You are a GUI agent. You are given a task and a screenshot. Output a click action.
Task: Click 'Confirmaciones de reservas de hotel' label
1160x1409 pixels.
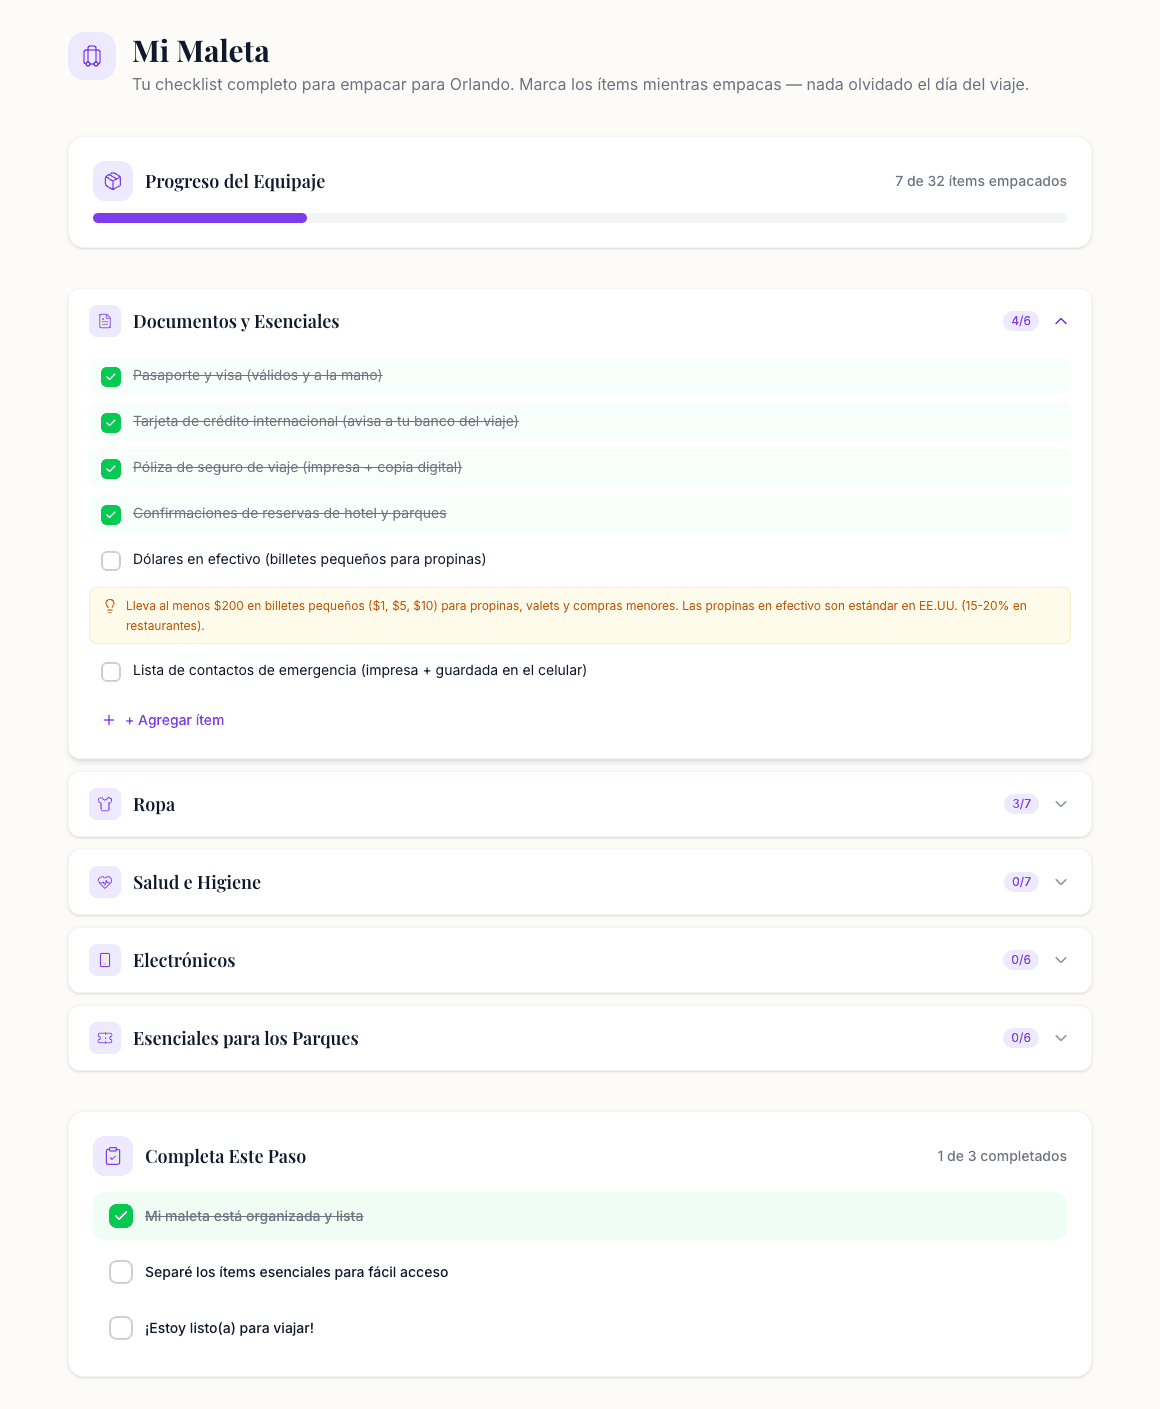(290, 513)
